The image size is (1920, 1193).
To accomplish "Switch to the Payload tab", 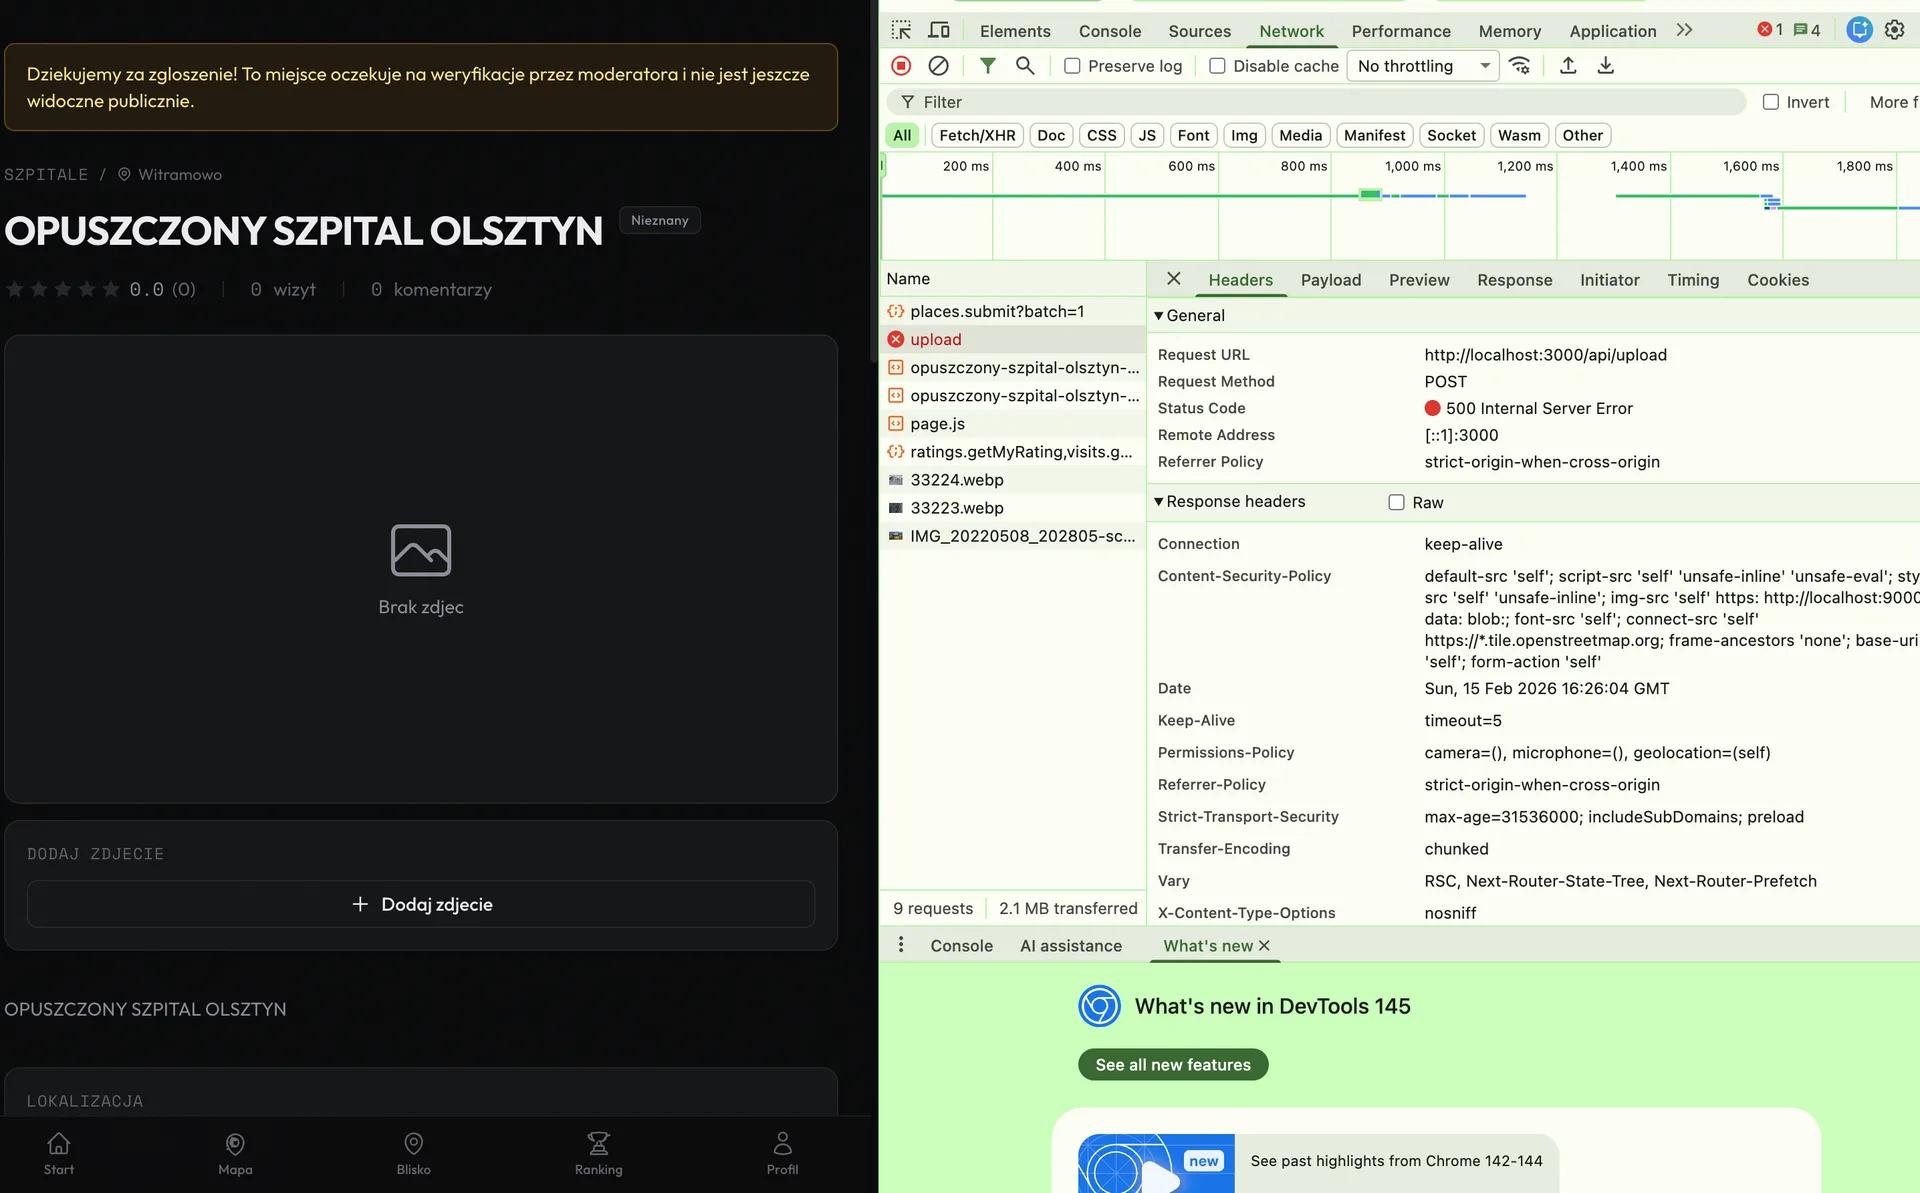I will pos(1330,280).
